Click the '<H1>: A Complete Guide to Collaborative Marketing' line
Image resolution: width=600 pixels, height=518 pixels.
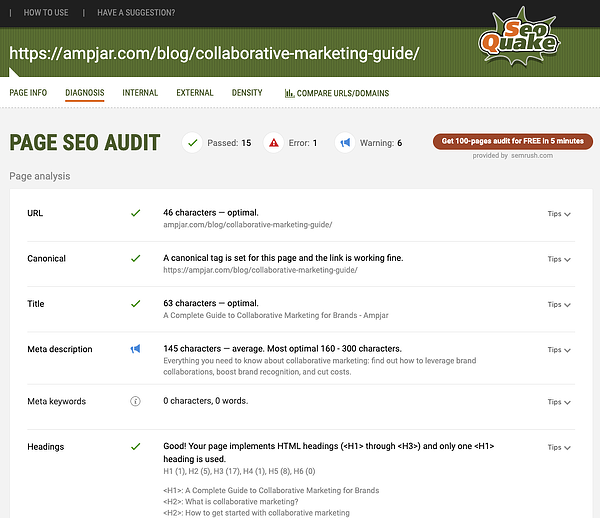tap(271, 490)
